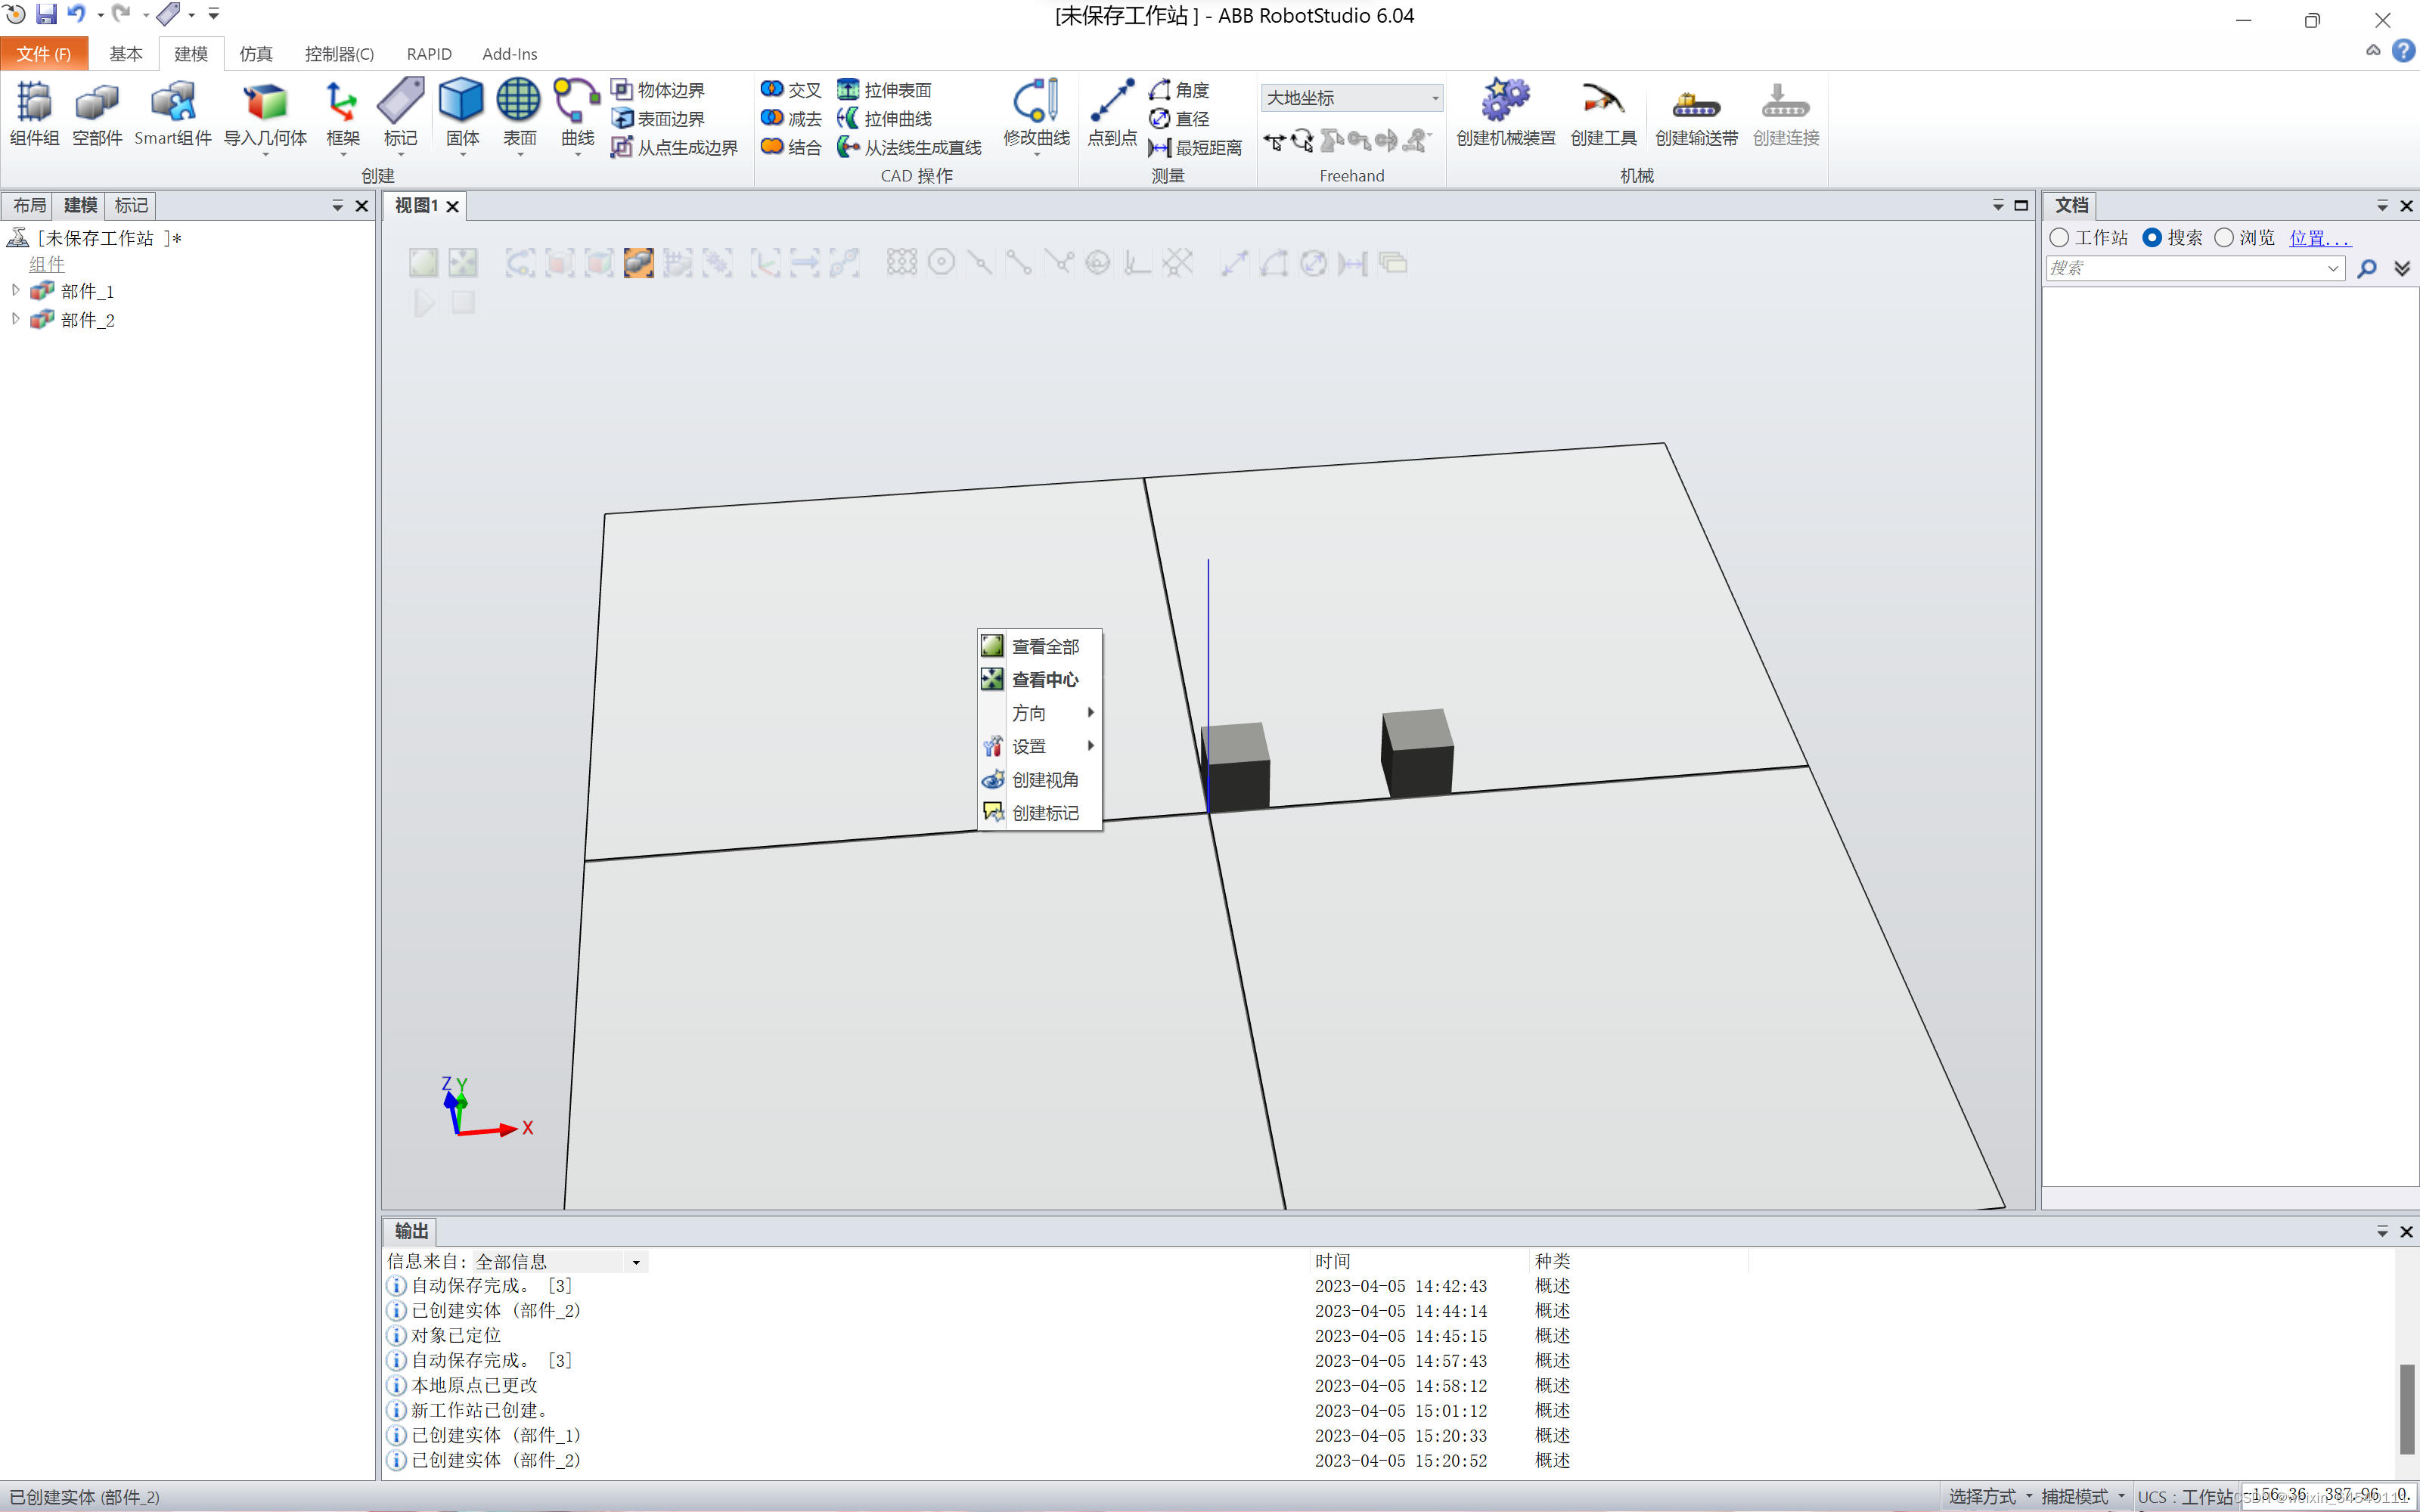Select the 浏览 radio button
2420x1512 pixels.
point(2224,238)
